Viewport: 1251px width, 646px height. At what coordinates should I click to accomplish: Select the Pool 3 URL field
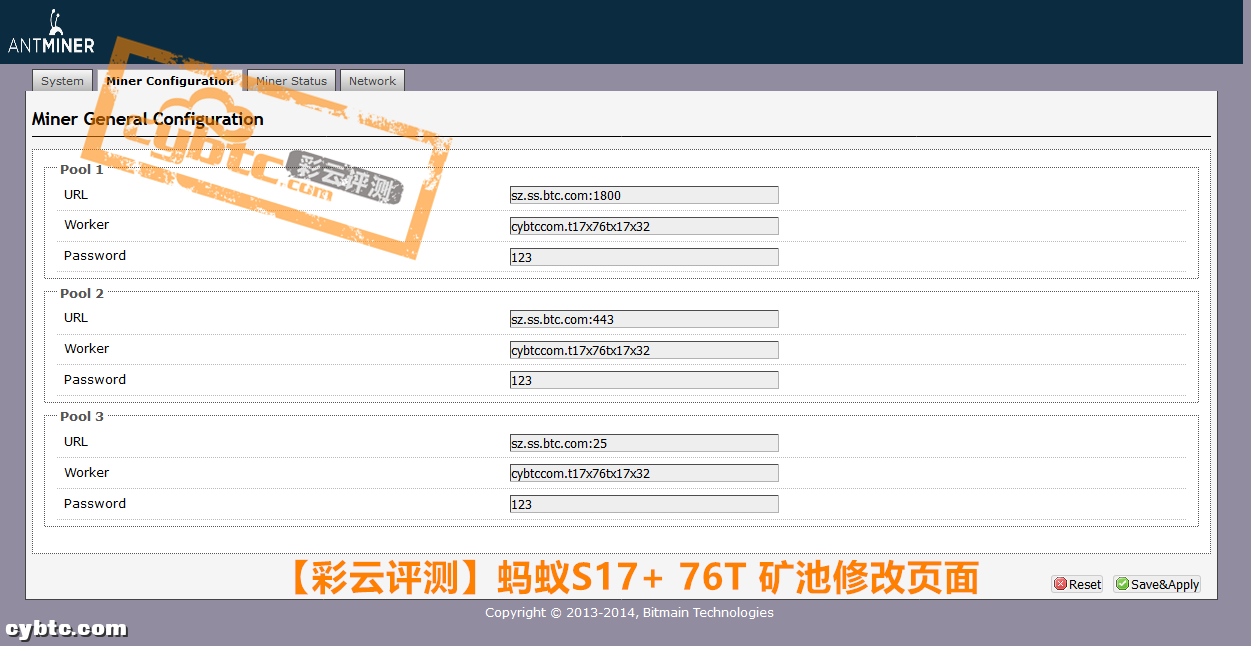click(x=643, y=442)
